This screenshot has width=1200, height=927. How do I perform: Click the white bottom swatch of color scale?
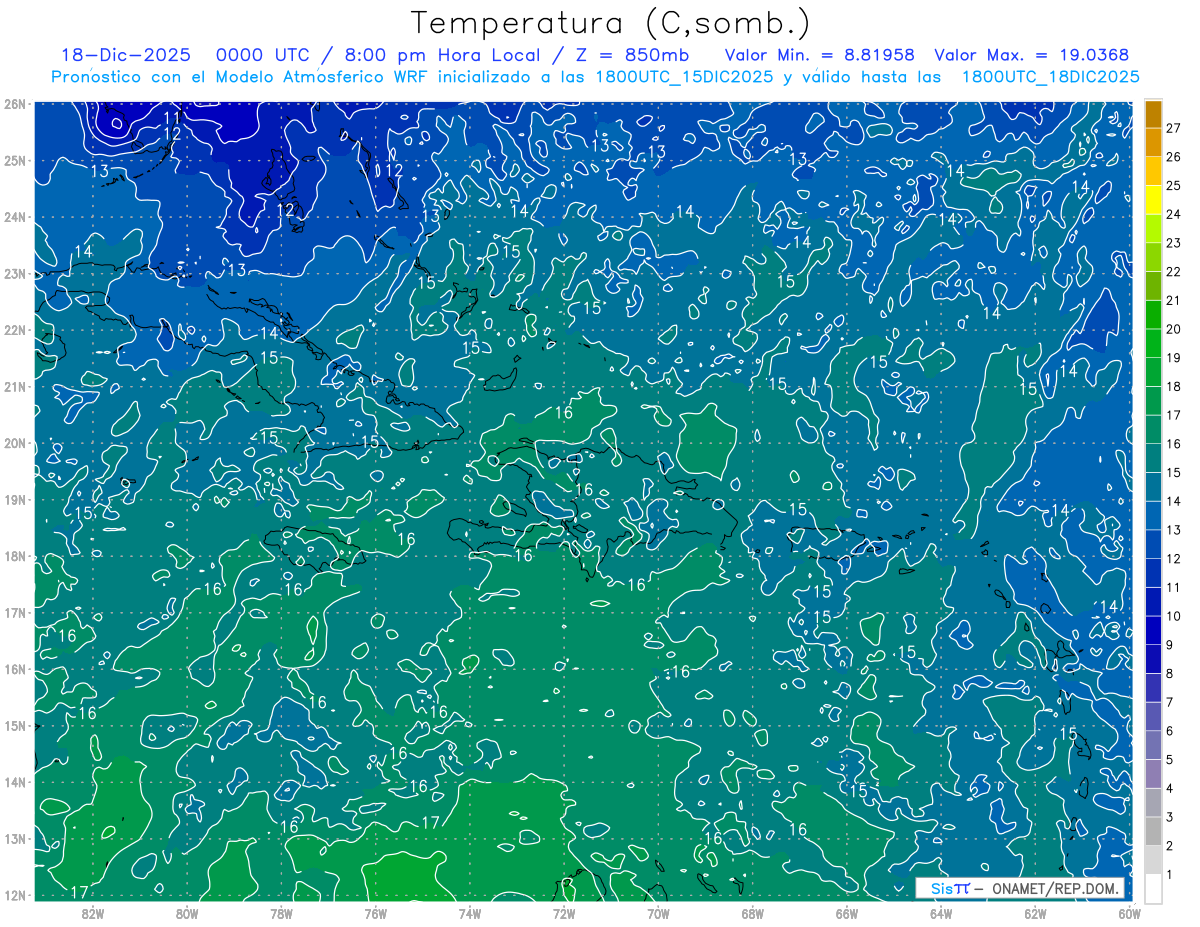tap(1153, 888)
